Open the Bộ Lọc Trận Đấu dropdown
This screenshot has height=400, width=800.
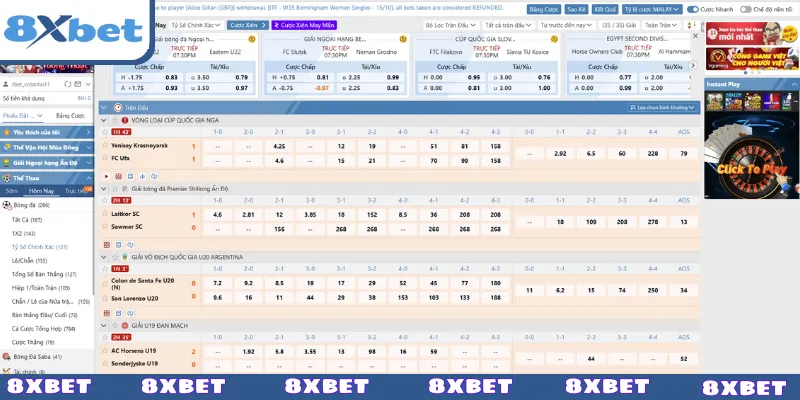click(451, 25)
